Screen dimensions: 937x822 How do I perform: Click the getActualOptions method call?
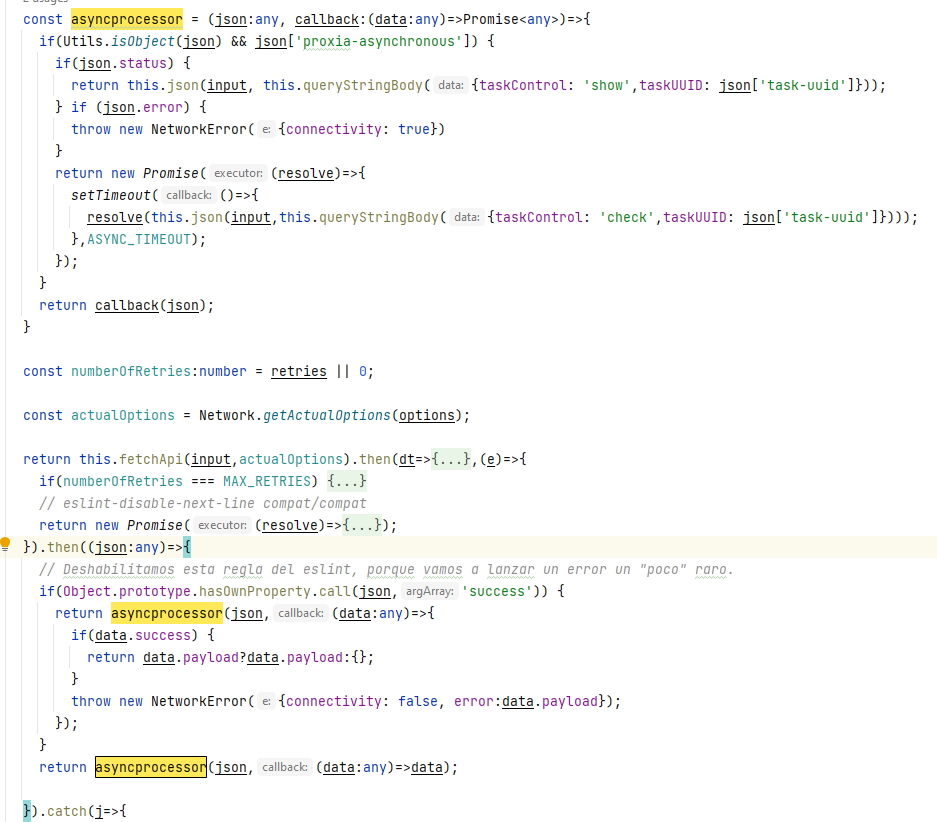pyautogui.click(x=327, y=416)
